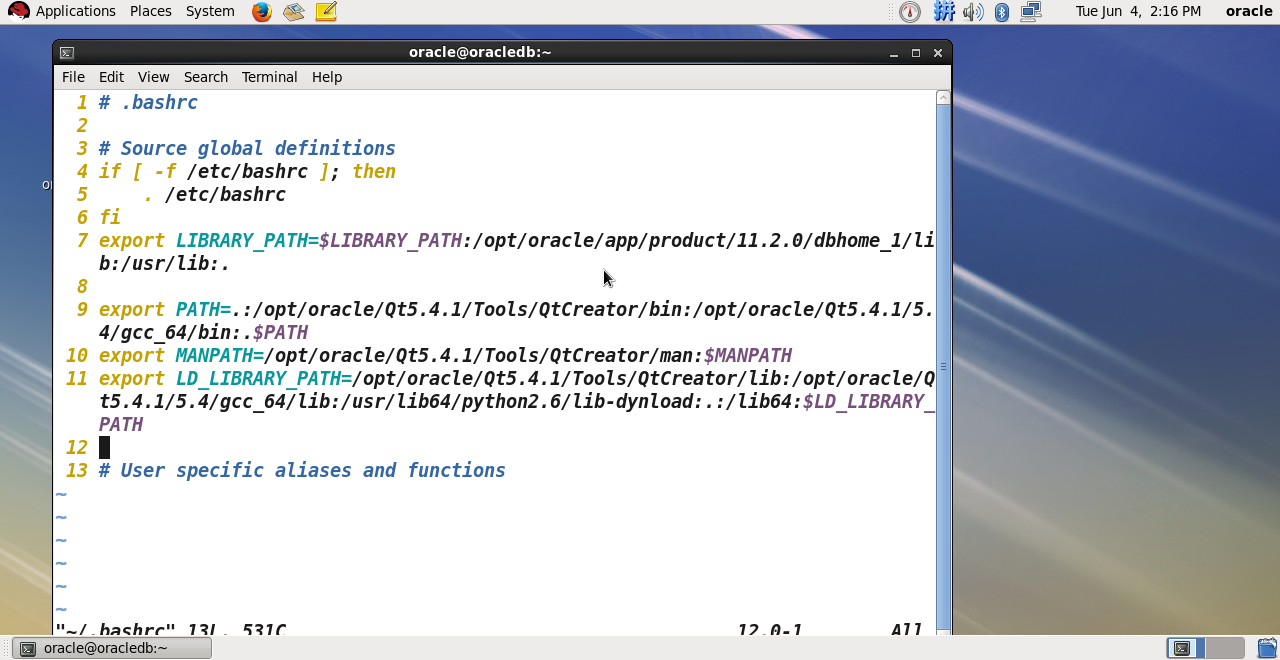Click the '12,0-1' cursor position indicator
The image size is (1280, 660).
pos(770,630)
